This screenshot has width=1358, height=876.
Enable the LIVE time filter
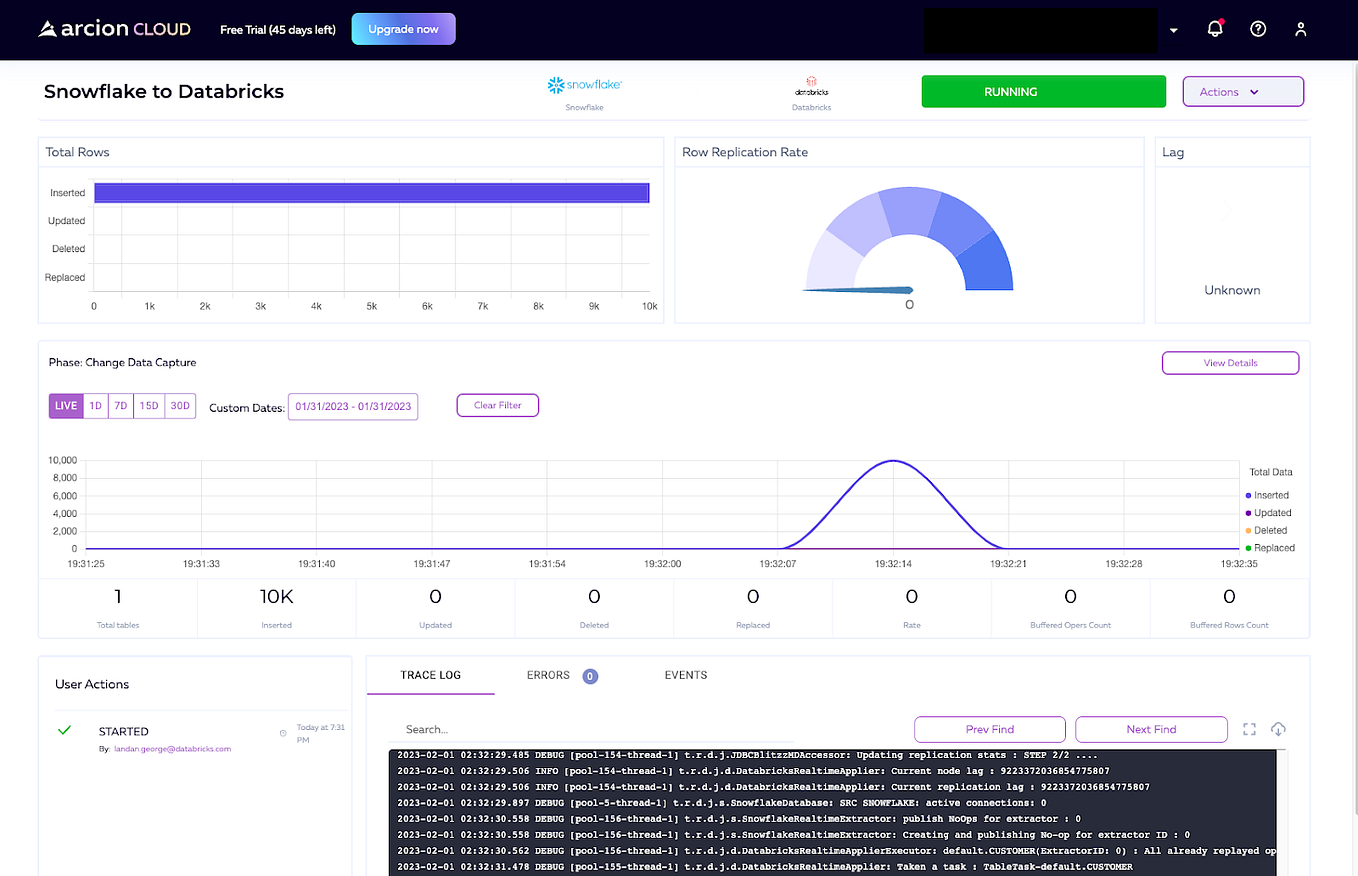[65, 405]
